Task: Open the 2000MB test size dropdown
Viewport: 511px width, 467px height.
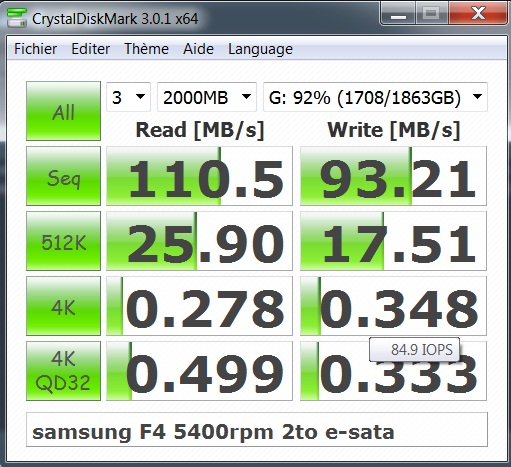Action: pos(207,97)
